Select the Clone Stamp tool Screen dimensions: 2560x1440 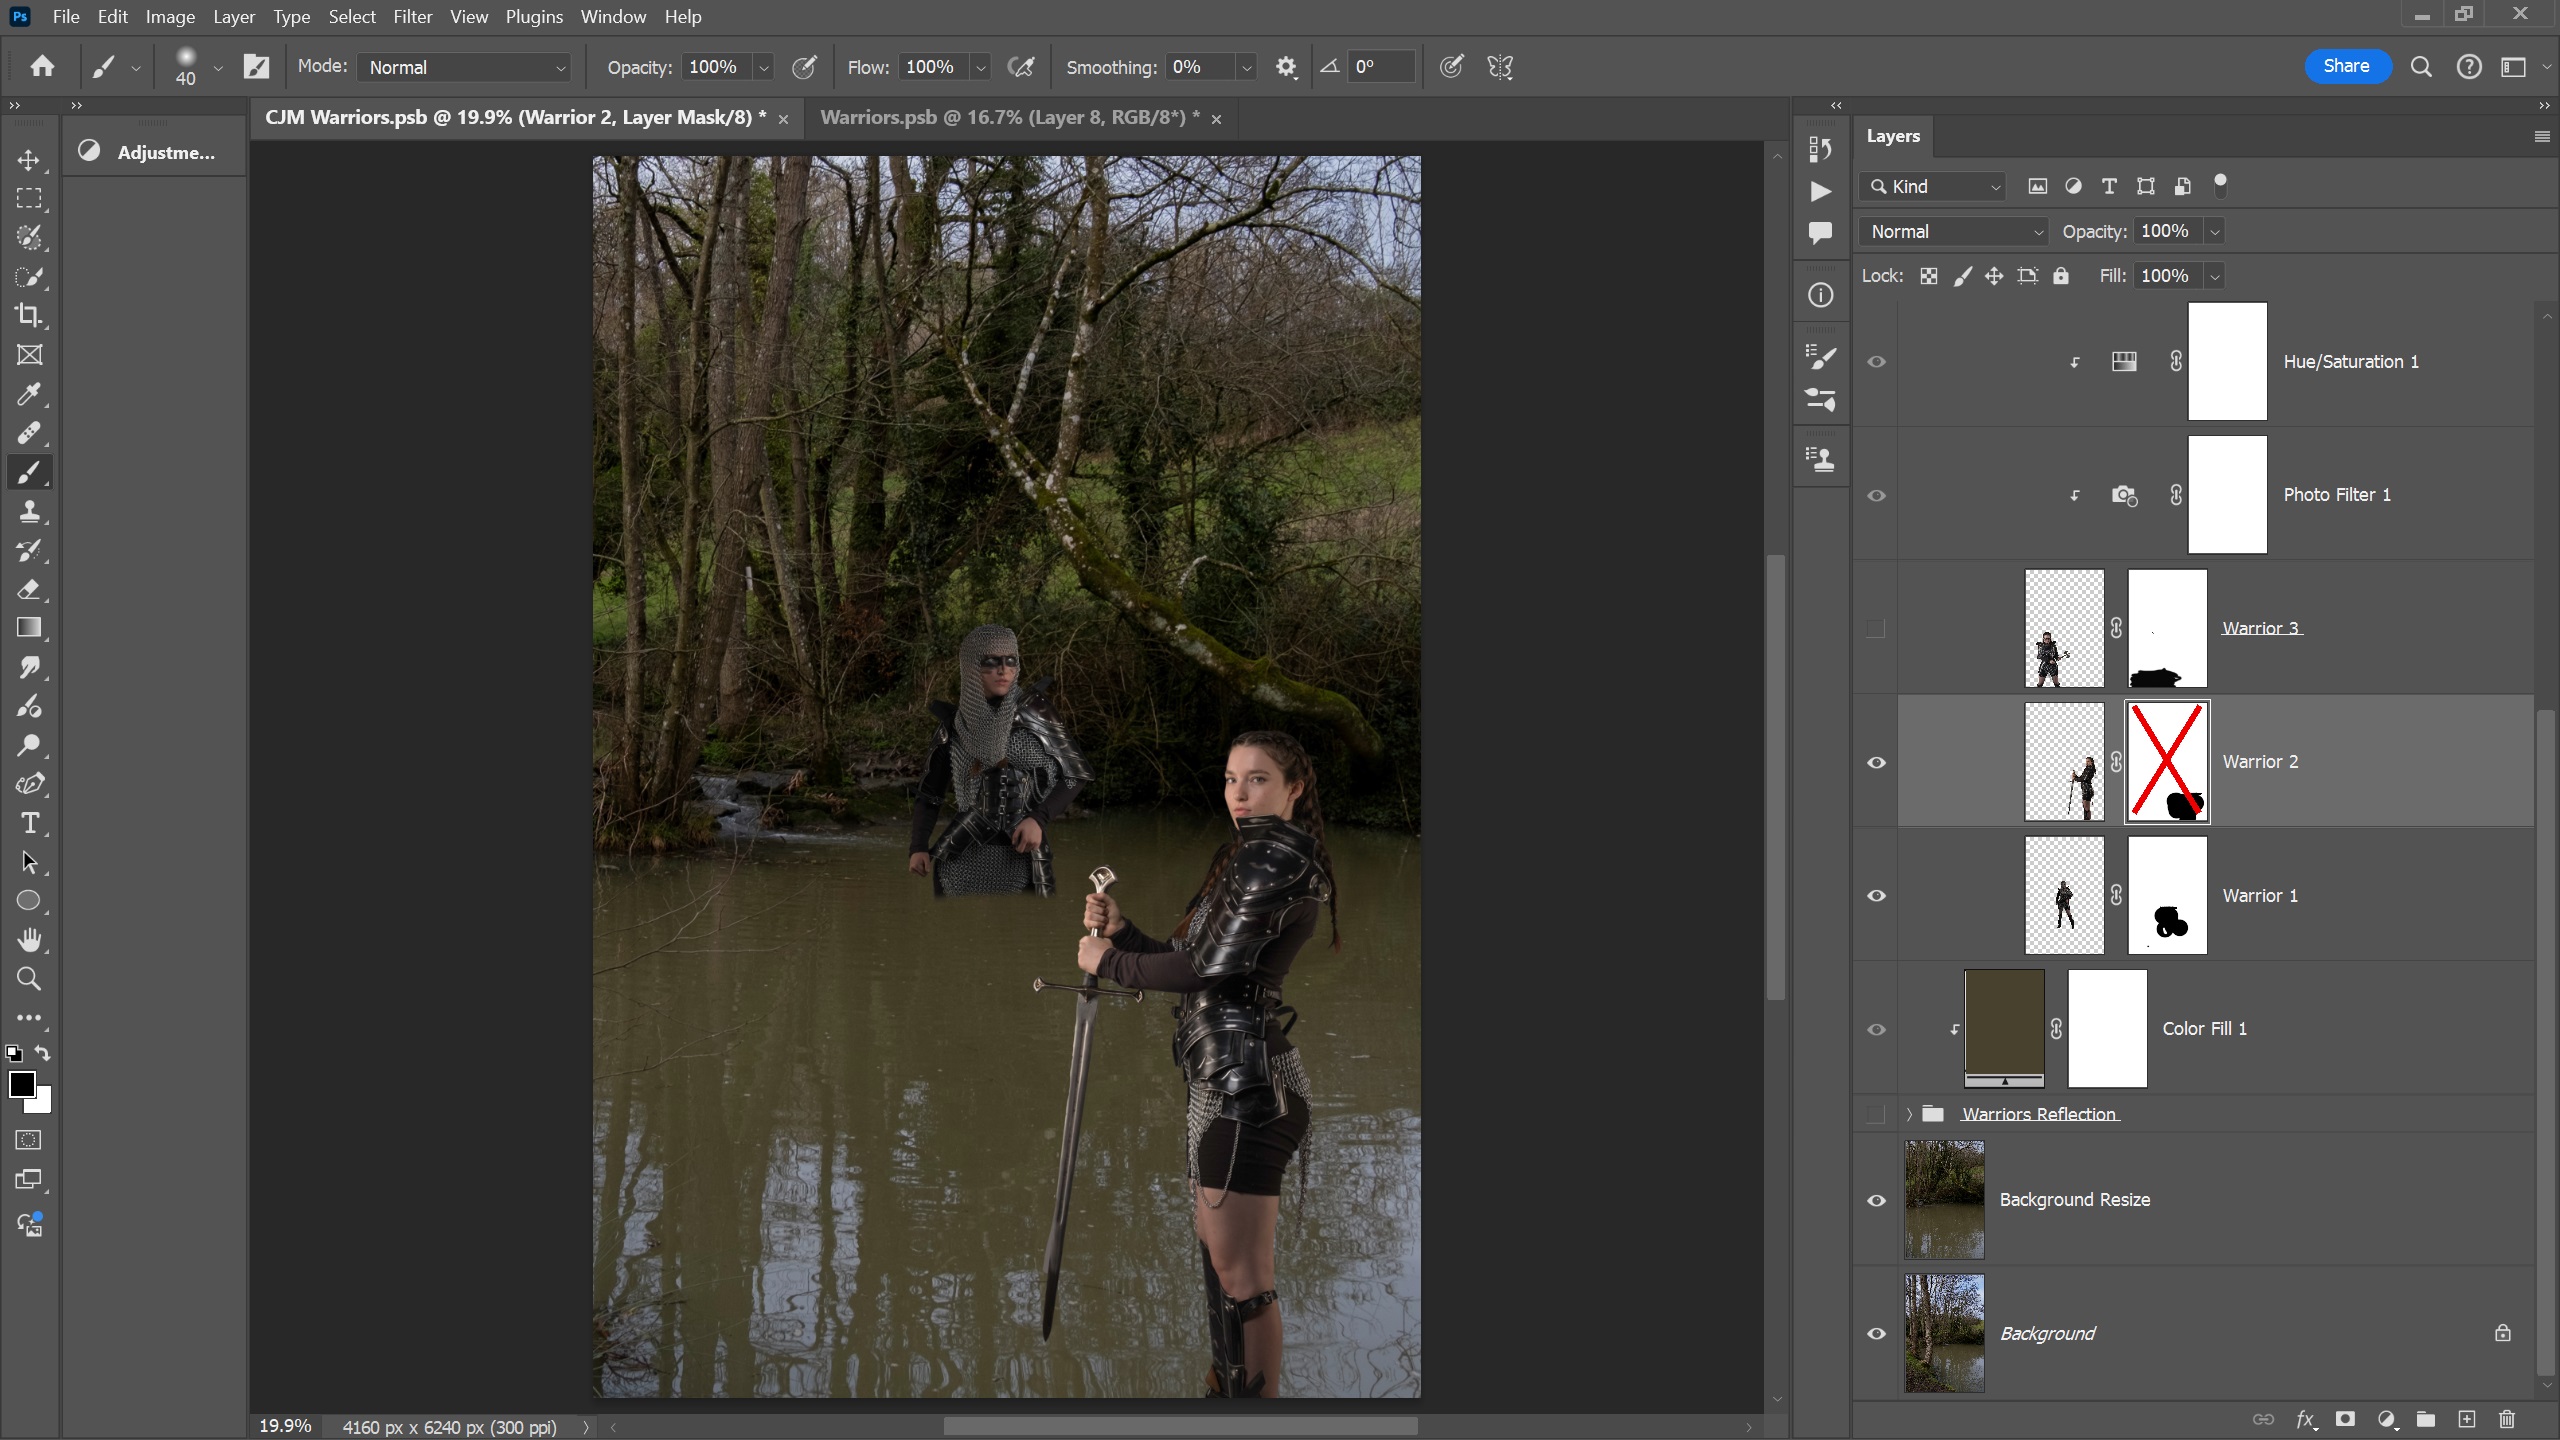29,512
